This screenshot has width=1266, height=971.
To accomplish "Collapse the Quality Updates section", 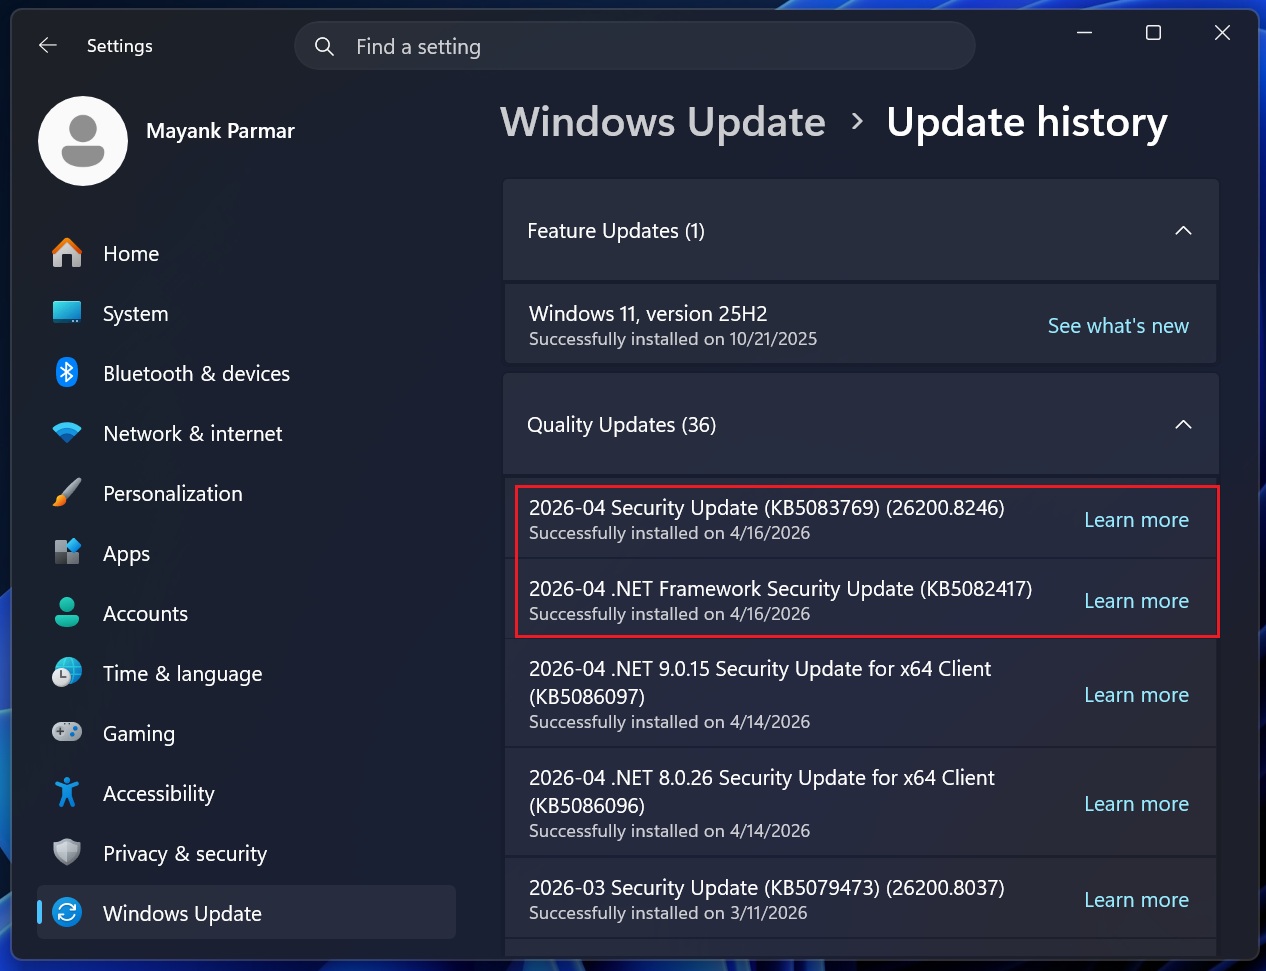I will coord(1183,424).
